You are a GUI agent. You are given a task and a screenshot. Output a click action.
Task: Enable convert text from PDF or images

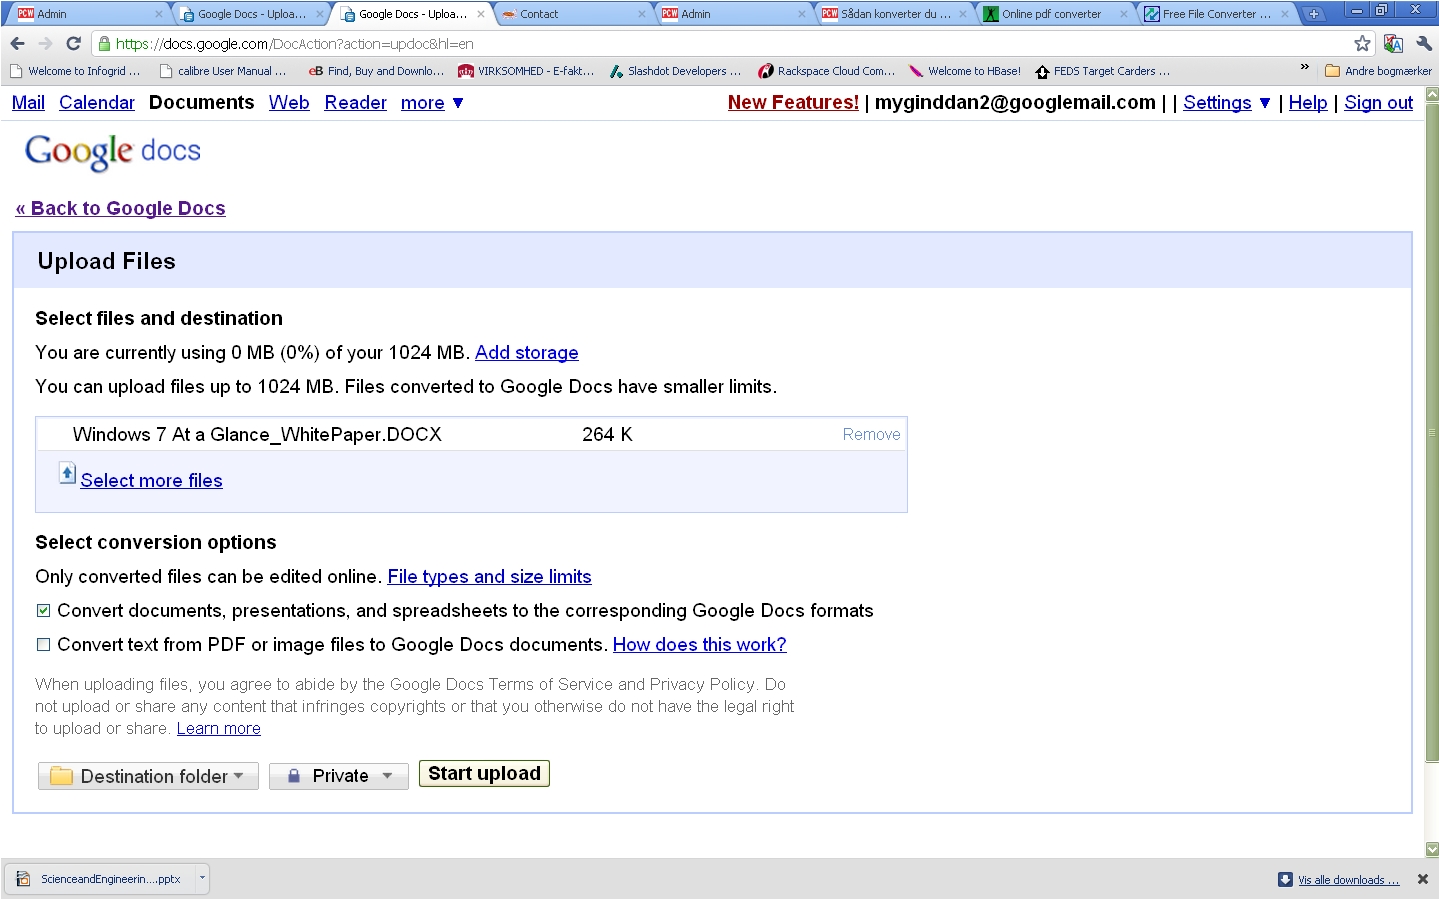[43, 645]
